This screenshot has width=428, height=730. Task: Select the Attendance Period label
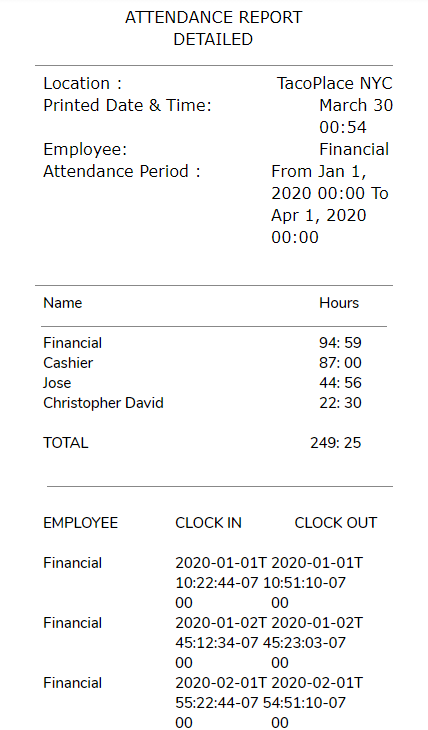(x=122, y=172)
